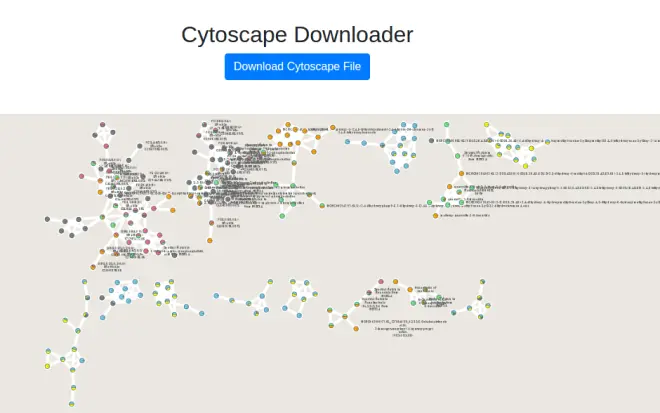This screenshot has height=413, width=660.
Task: Select the bottommost node of the lower-left chain
Action: tap(72, 404)
